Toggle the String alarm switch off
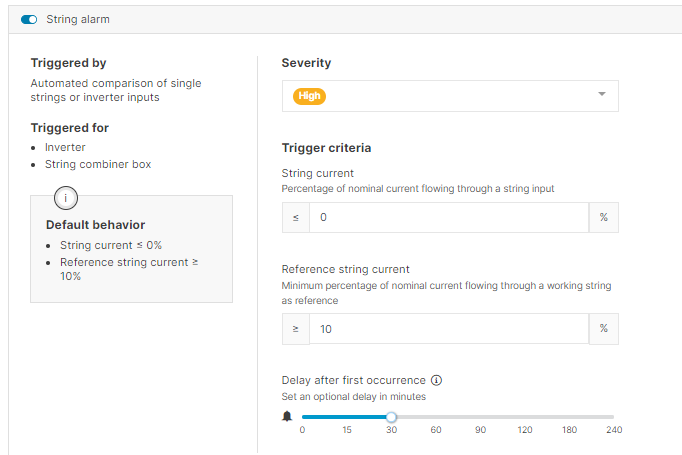Viewport: 682px width, 455px height. point(29,19)
